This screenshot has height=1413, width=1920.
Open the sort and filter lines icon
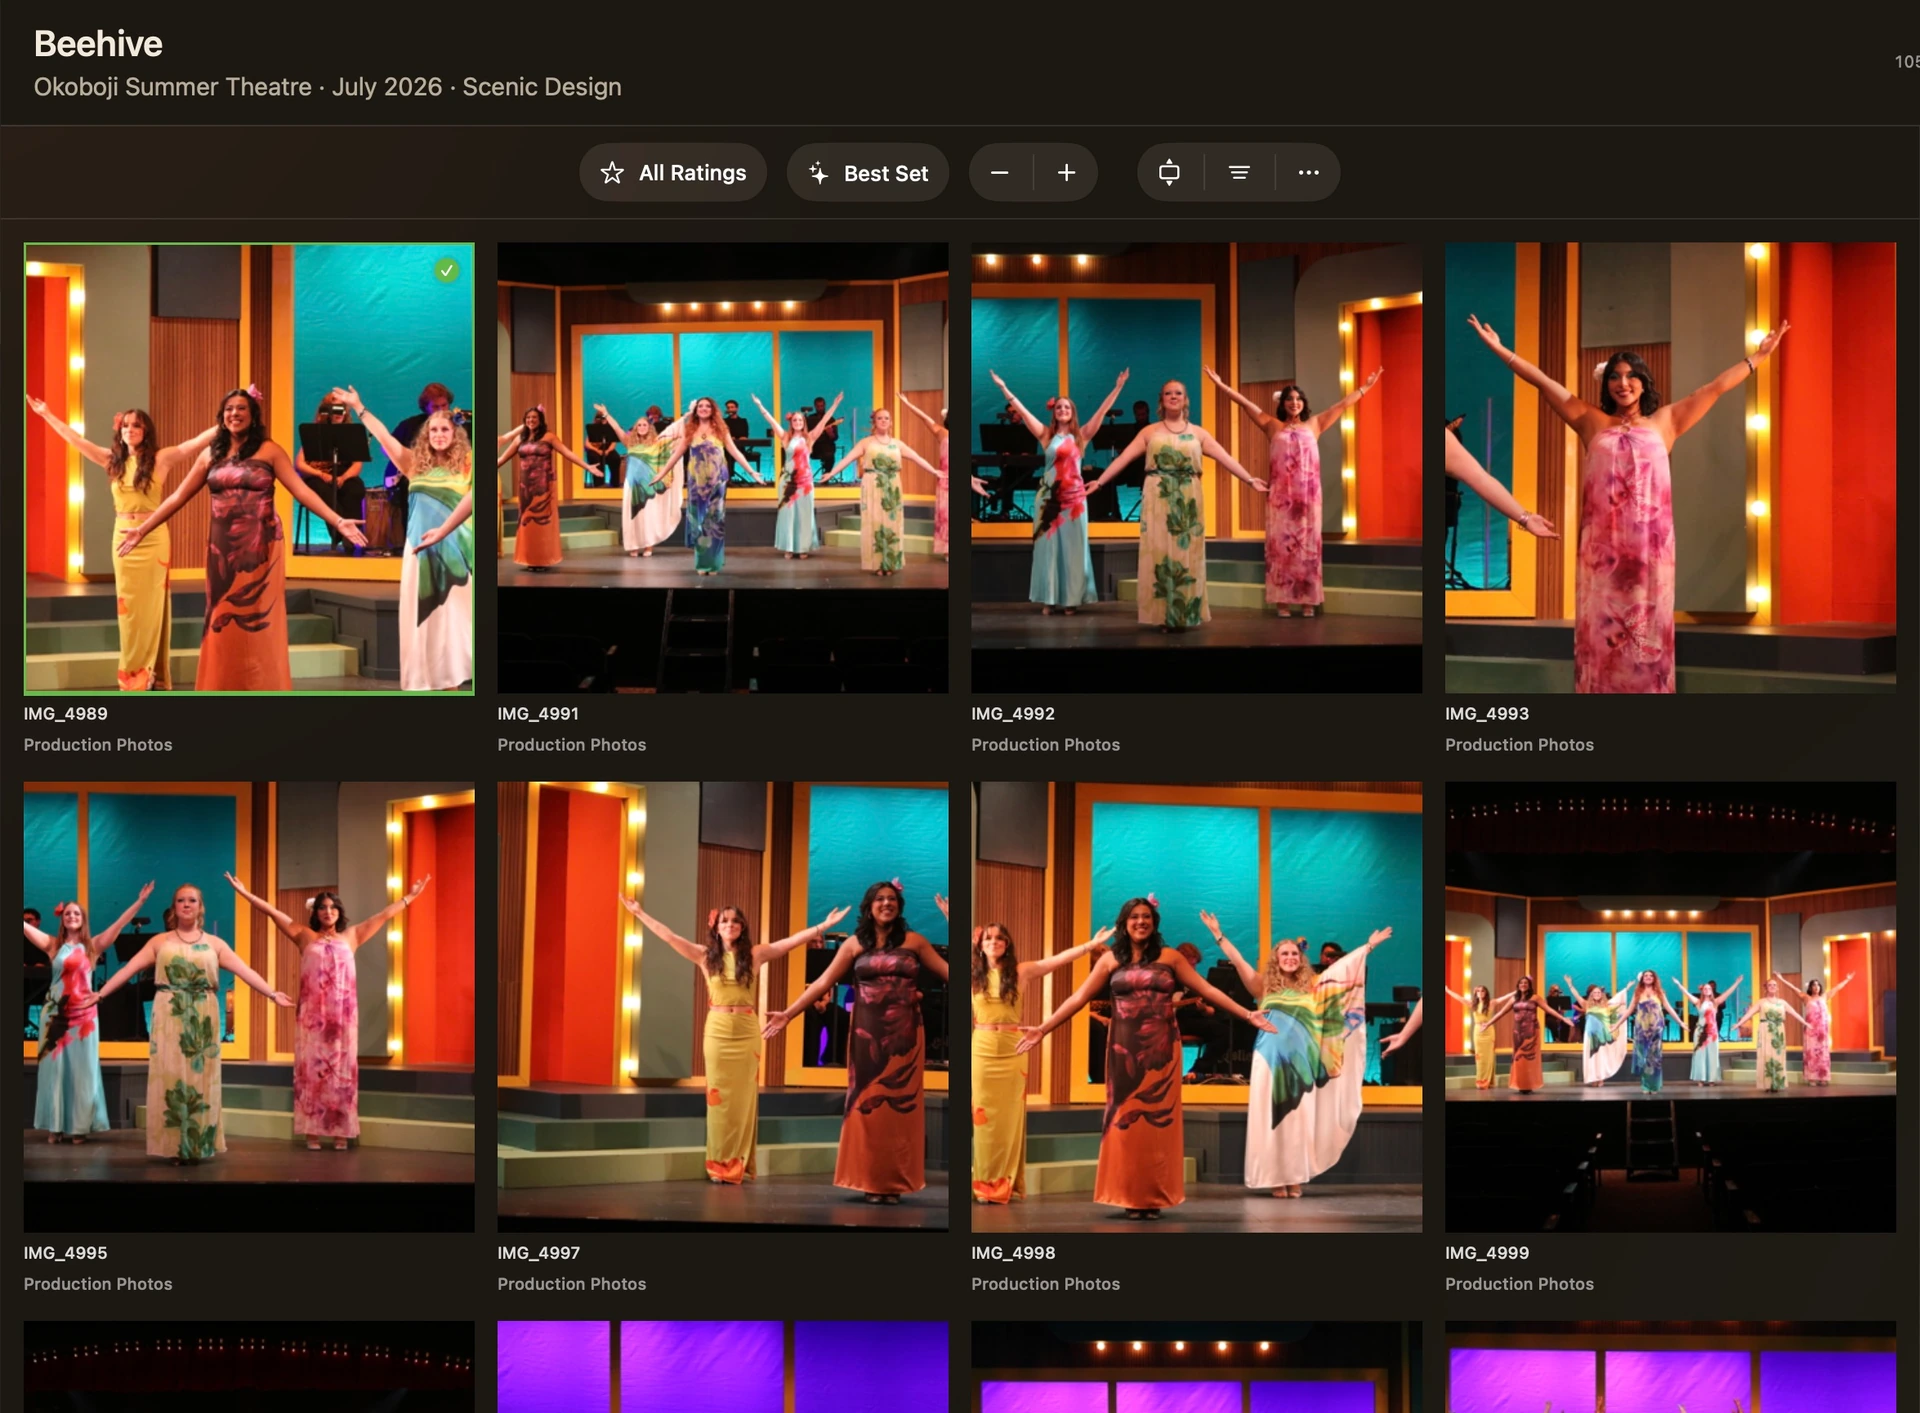1239,173
